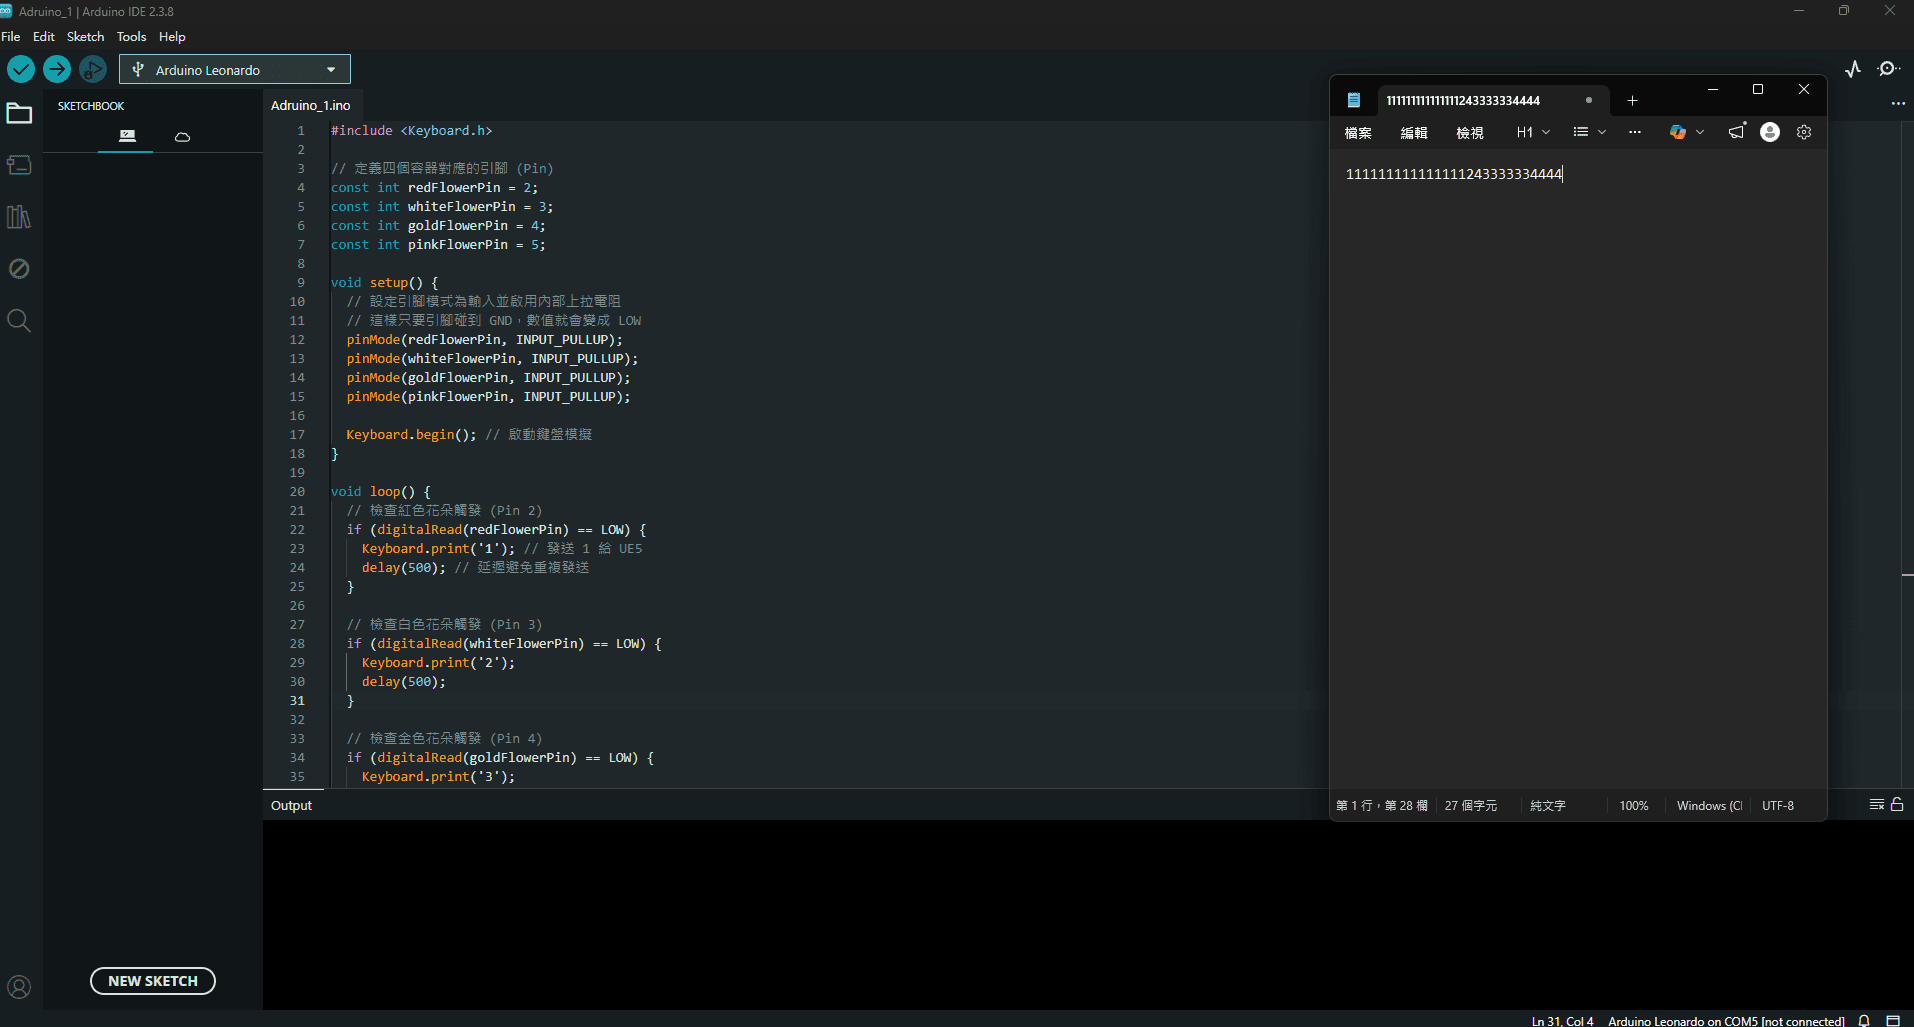The image size is (1914, 1027).
Task: Switch to local sketchbook computer tab
Action: tap(127, 136)
